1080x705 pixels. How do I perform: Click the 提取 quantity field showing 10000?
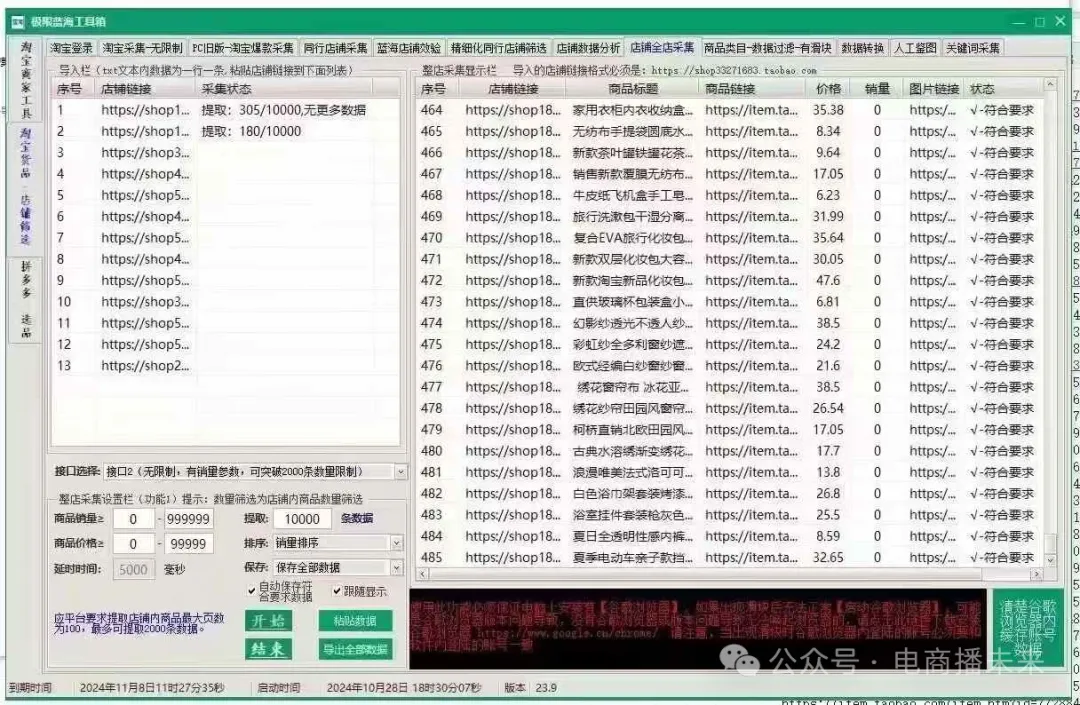tap(302, 519)
